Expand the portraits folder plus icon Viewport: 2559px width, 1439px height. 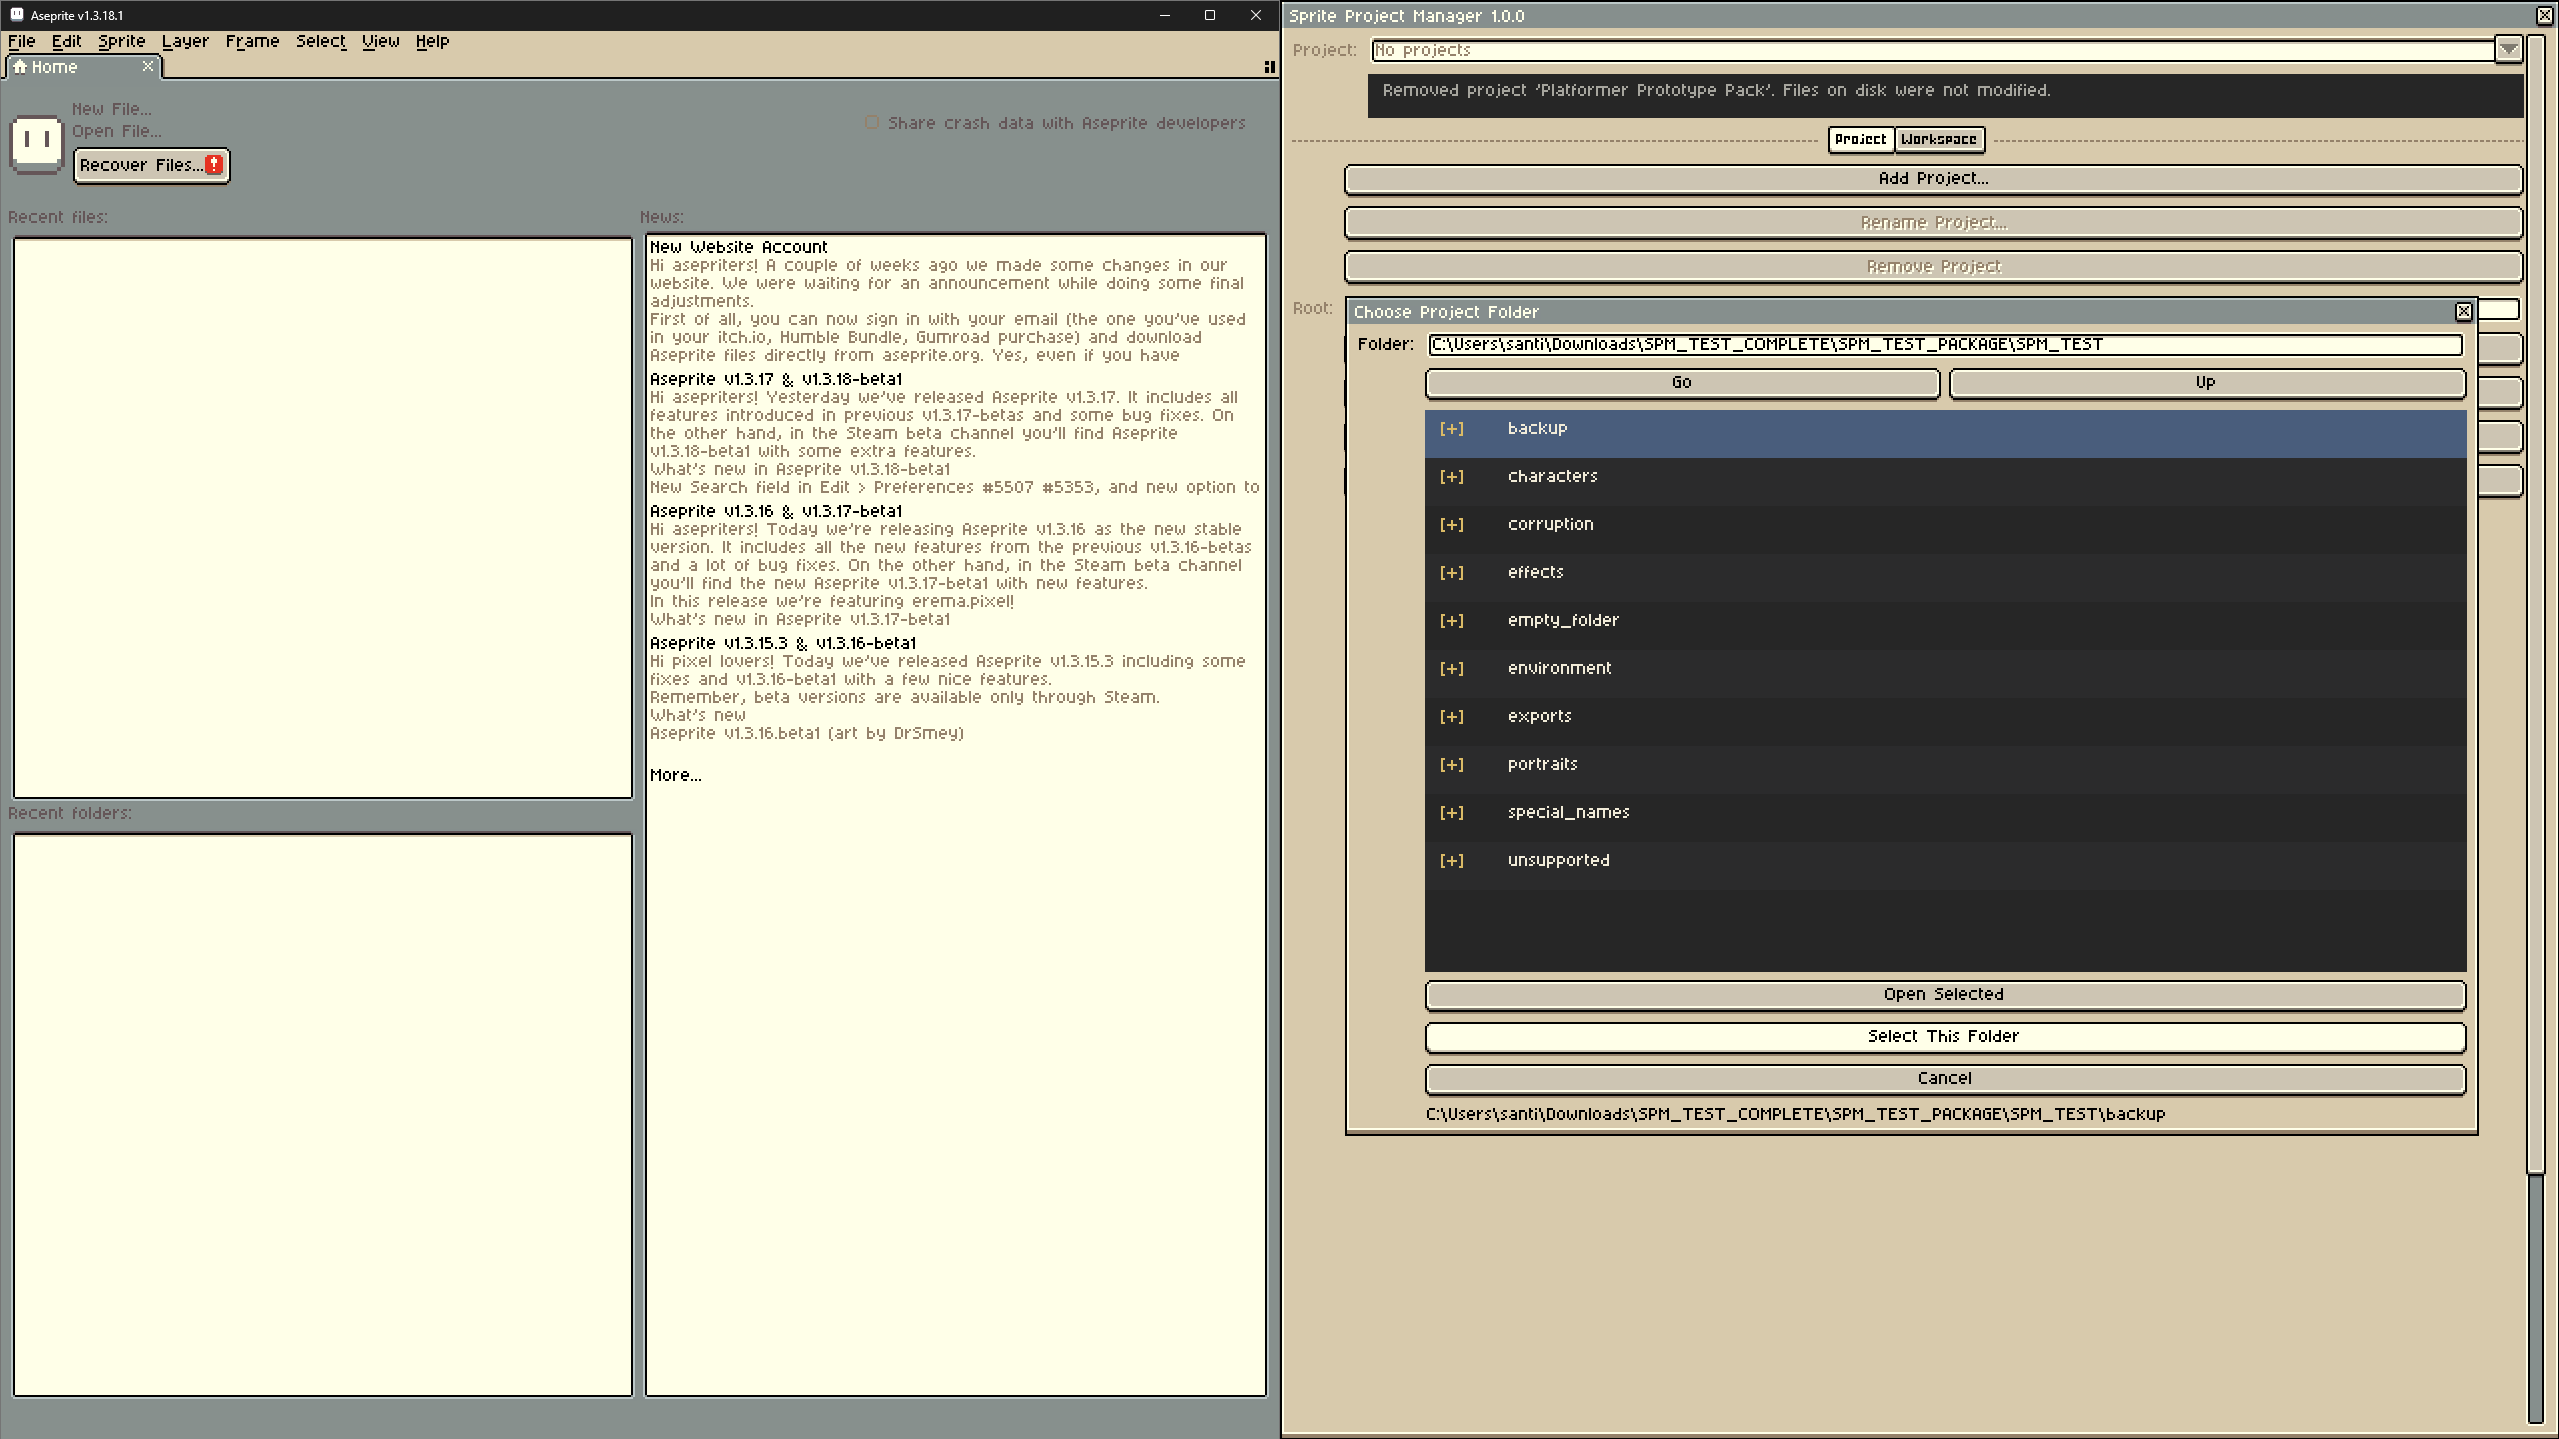coord(1451,765)
